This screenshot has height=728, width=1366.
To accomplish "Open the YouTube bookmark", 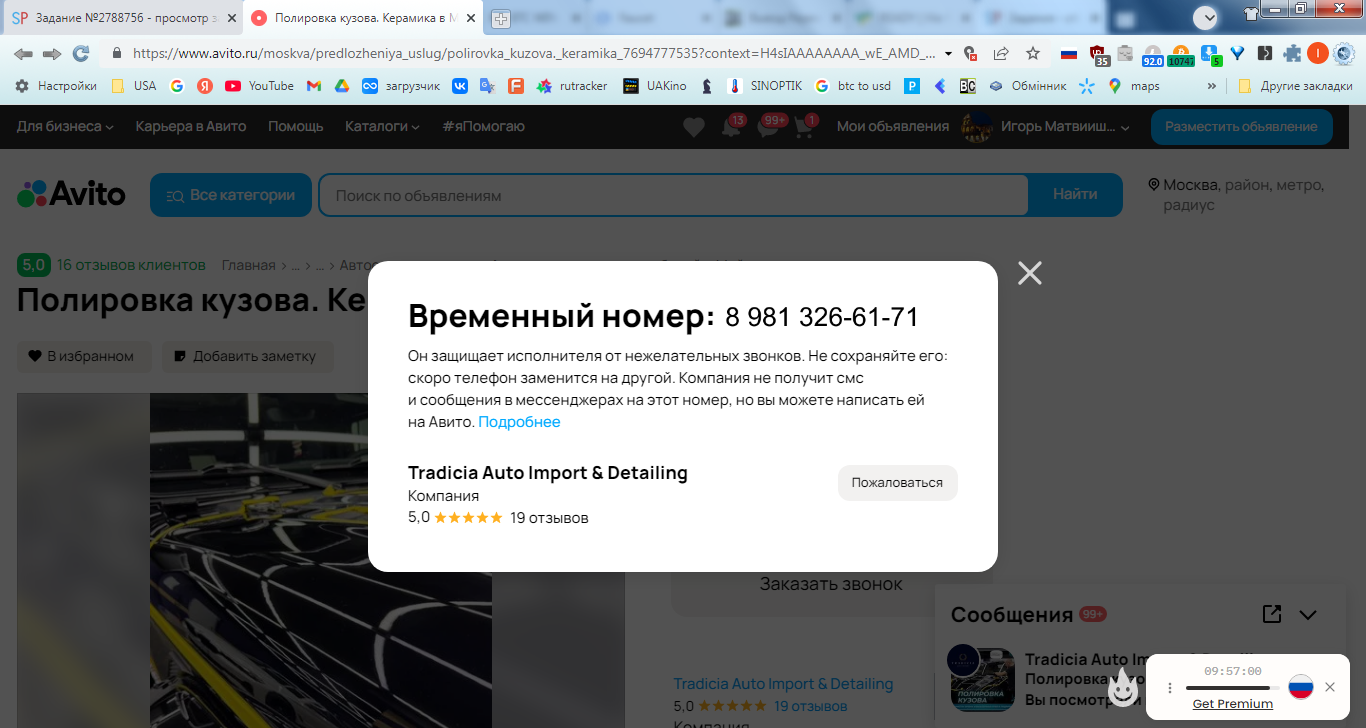I will tap(259, 86).
